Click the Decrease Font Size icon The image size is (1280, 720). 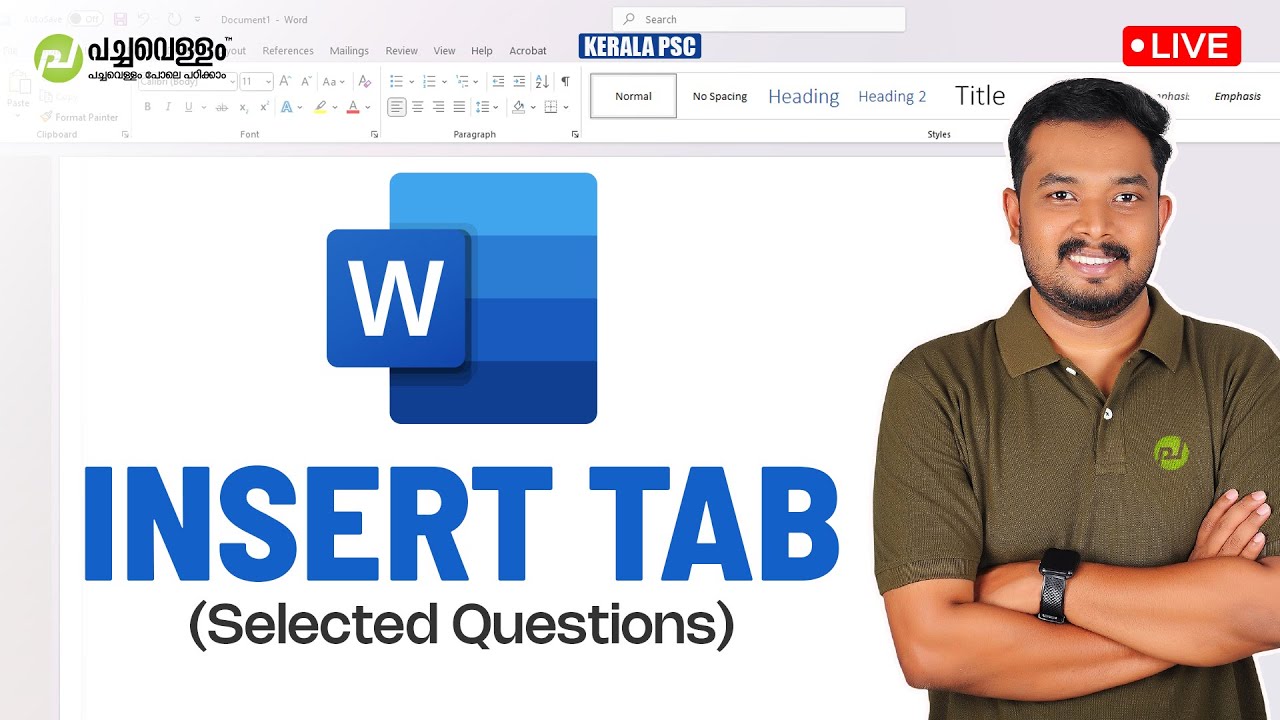pos(304,81)
